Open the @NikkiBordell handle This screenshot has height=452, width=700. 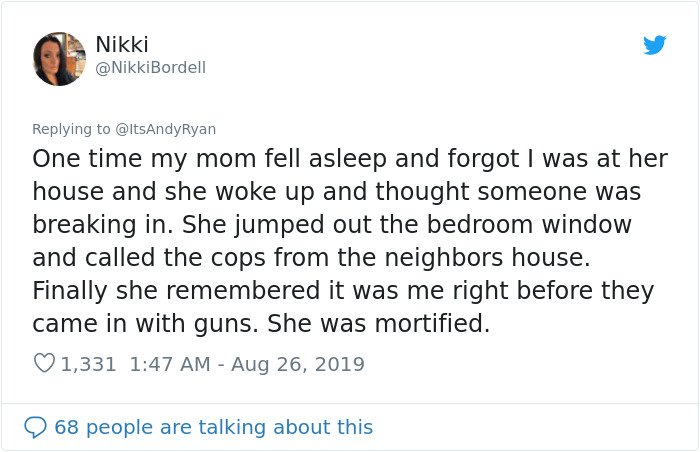pos(151,67)
